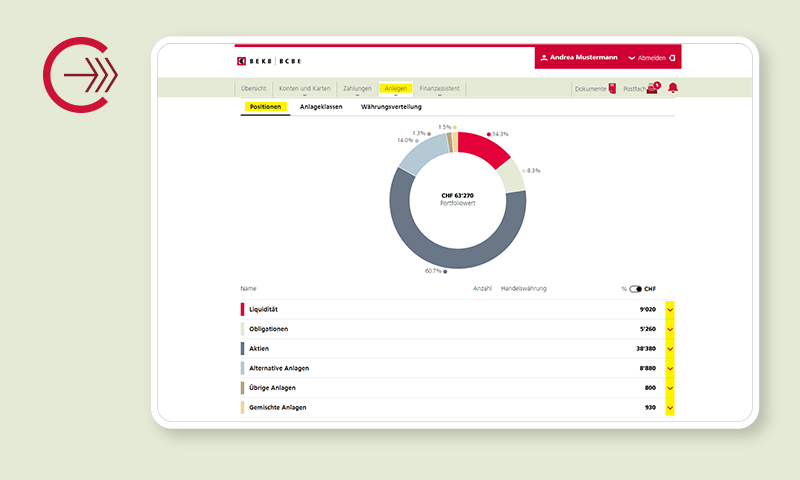Viewport: 800px width, 480px height.
Task: Open the notifications bell
Action: pyautogui.click(x=673, y=88)
